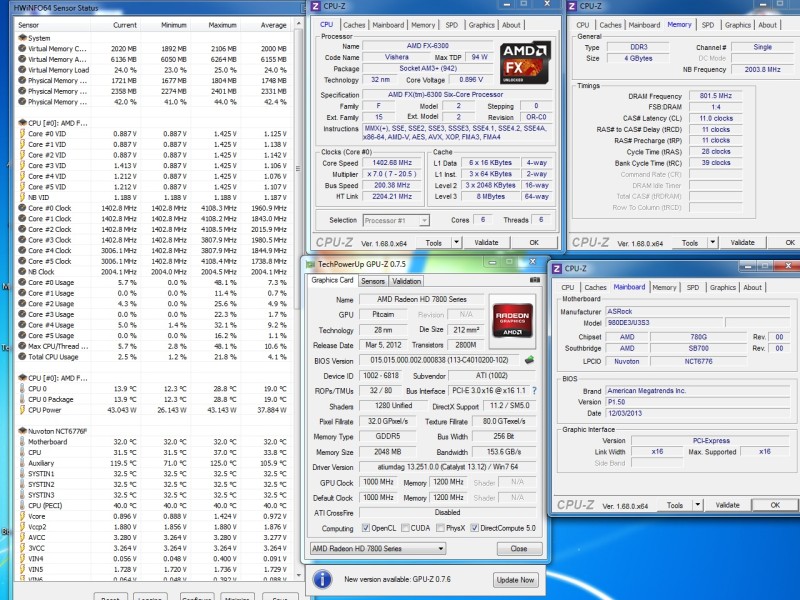Click the CPU Power sensor icon
This screenshot has height=600, width=800.
point(22,410)
